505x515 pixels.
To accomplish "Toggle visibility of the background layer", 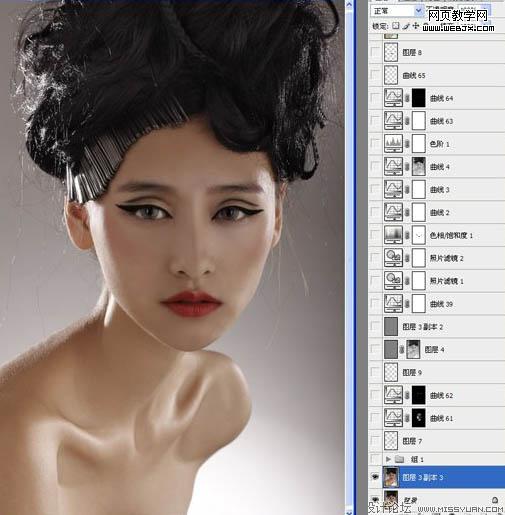I will coord(375,499).
